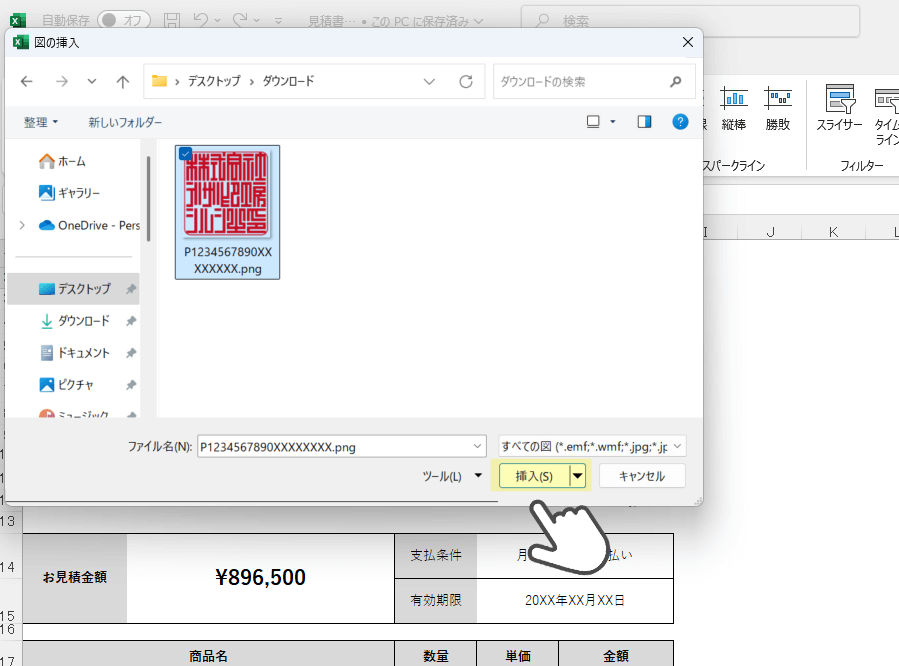The image size is (899, 666).
Task: Click ダウンロード in the address breadcrumb
Action: pyautogui.click(x=288, y=81)
